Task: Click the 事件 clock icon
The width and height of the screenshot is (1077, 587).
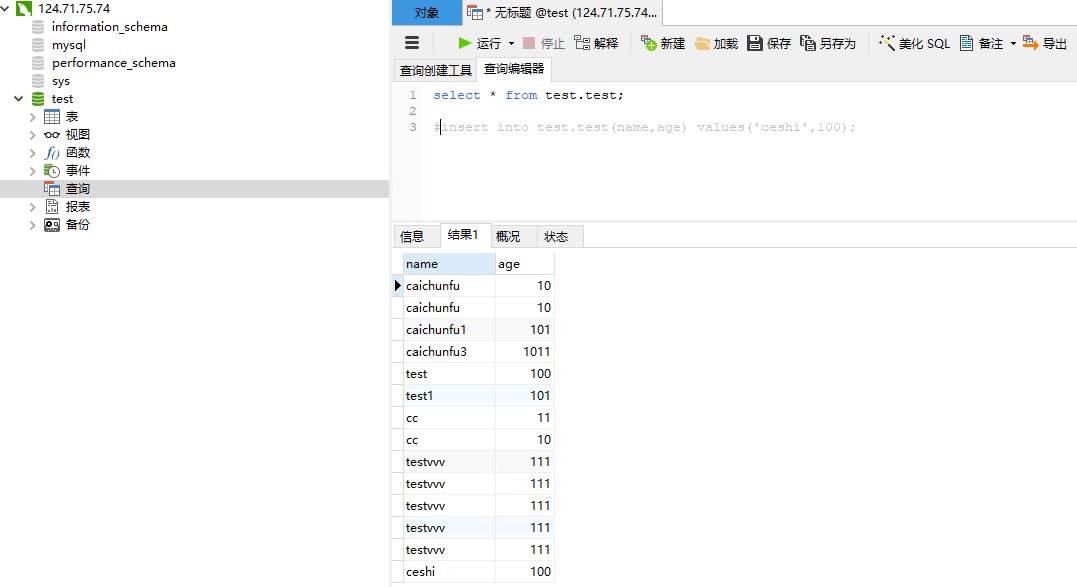Action: tap(52, 171)
